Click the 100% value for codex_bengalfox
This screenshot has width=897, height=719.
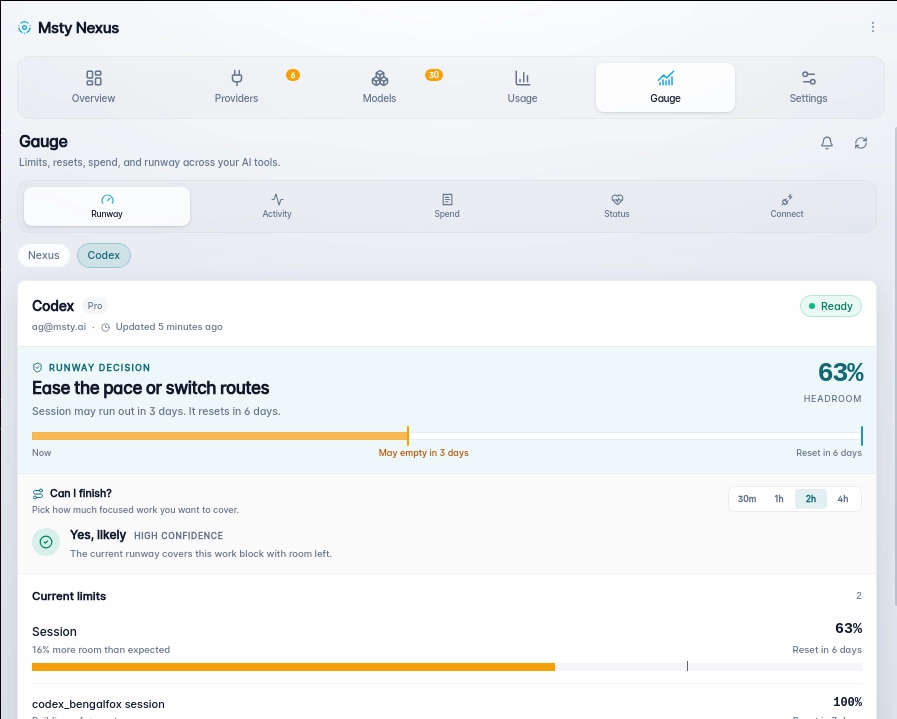(x=847, y=702)
